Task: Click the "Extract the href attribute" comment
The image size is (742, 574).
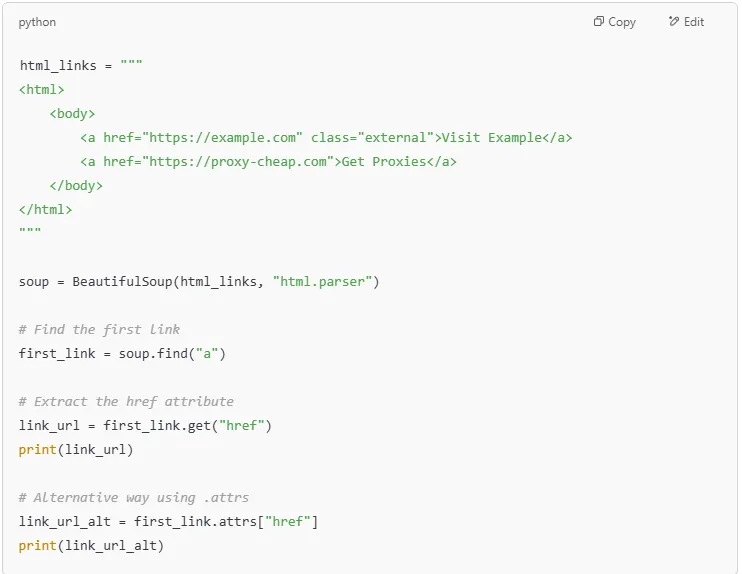Action: click(x=126, y=402)
